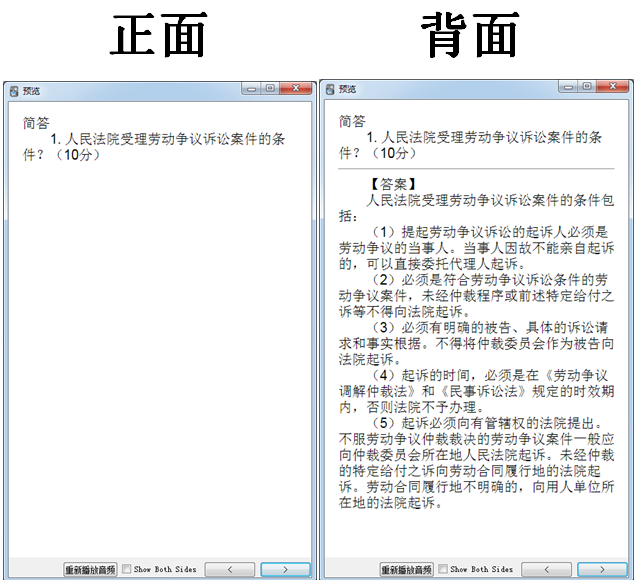Enable Show Both Sides in left window
The height and width of the screenshot is (580, 637).
(127, 569)
